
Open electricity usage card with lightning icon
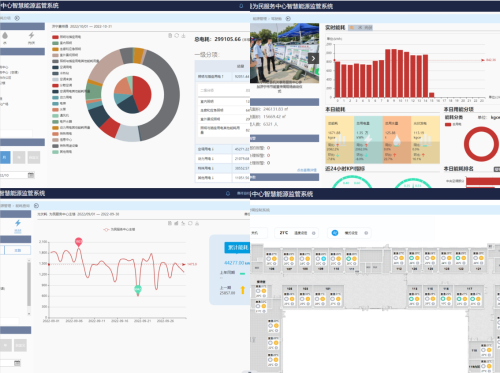(x=368, y=140)
